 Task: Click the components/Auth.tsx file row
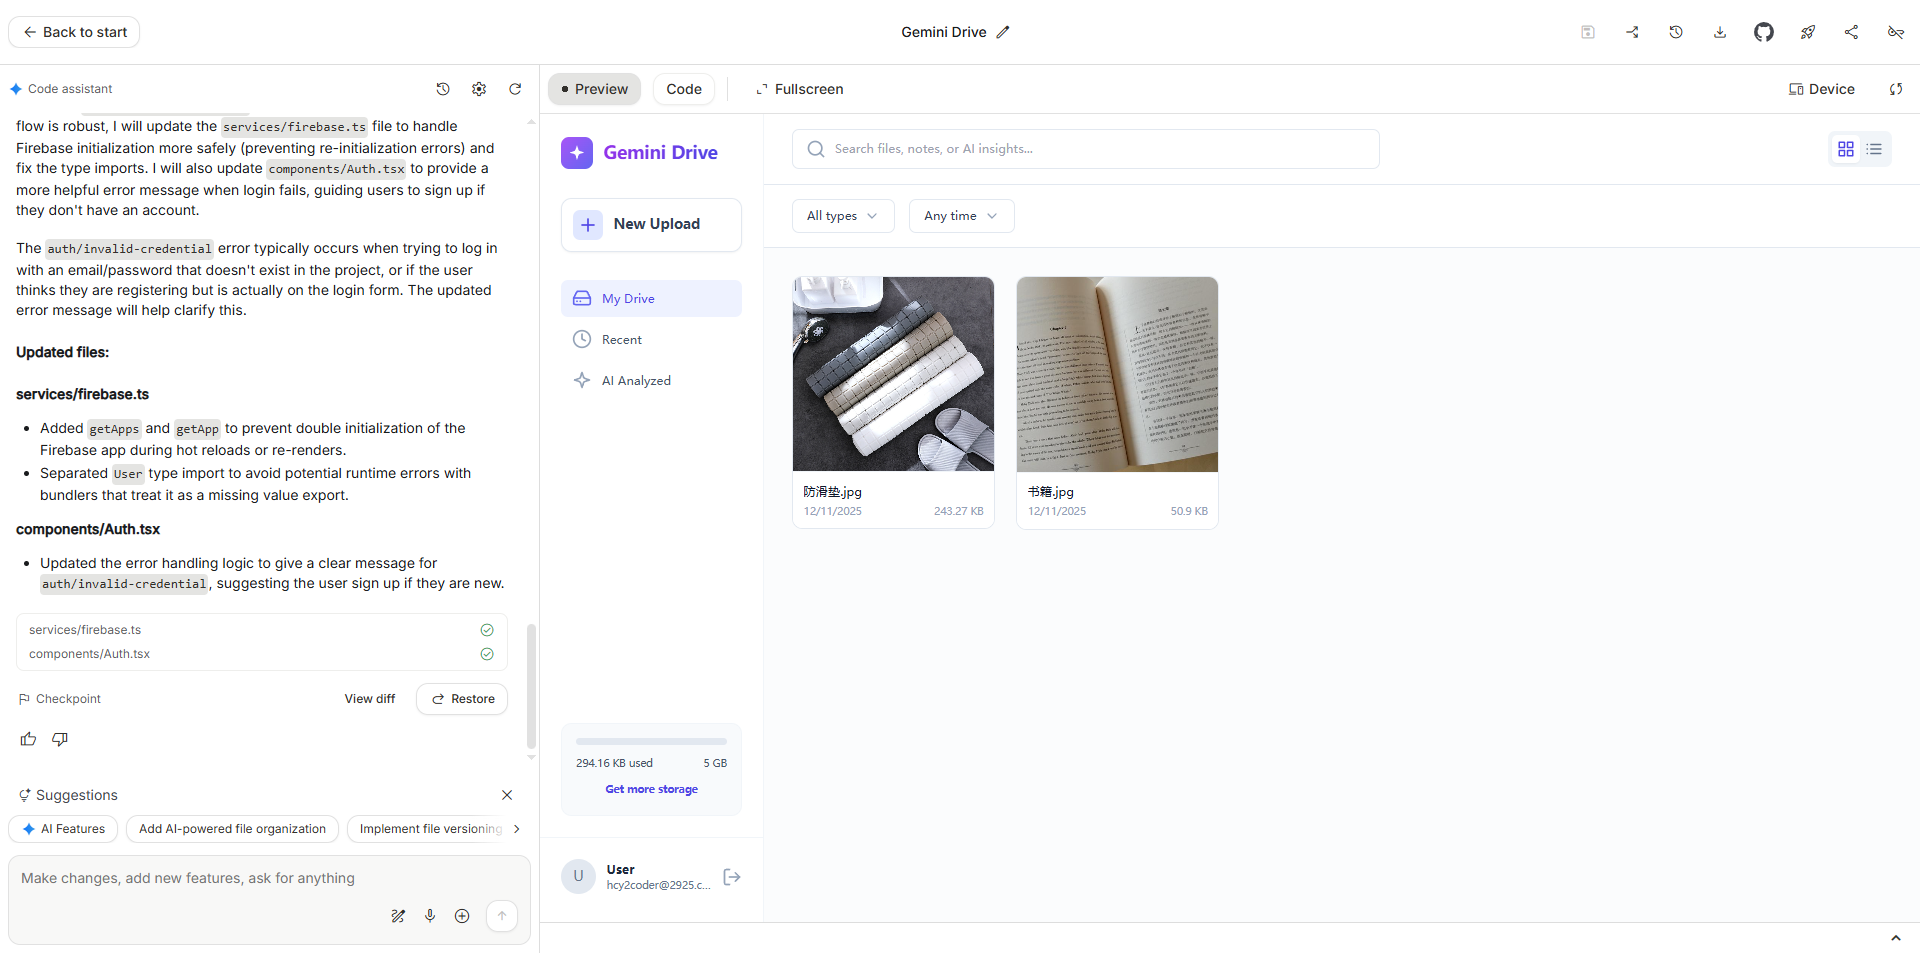(x=262, y=654)
